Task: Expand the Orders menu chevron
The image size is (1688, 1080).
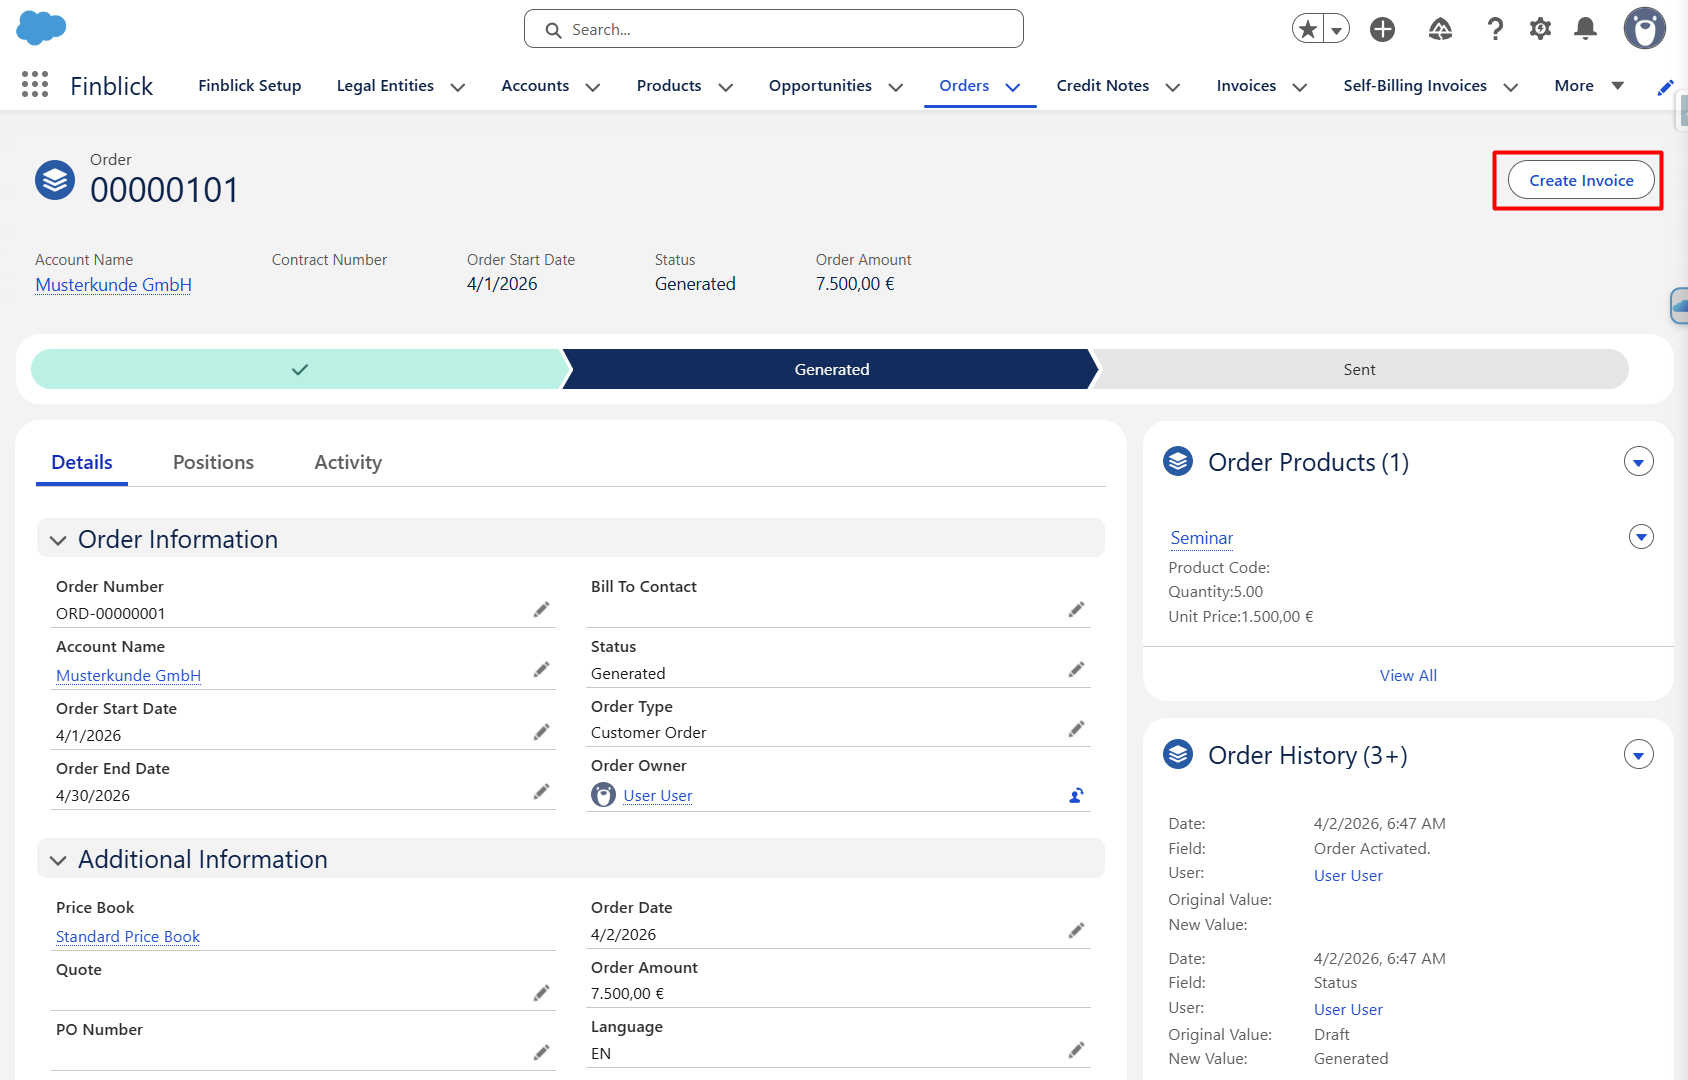Action: click(x=1013, y=87)
